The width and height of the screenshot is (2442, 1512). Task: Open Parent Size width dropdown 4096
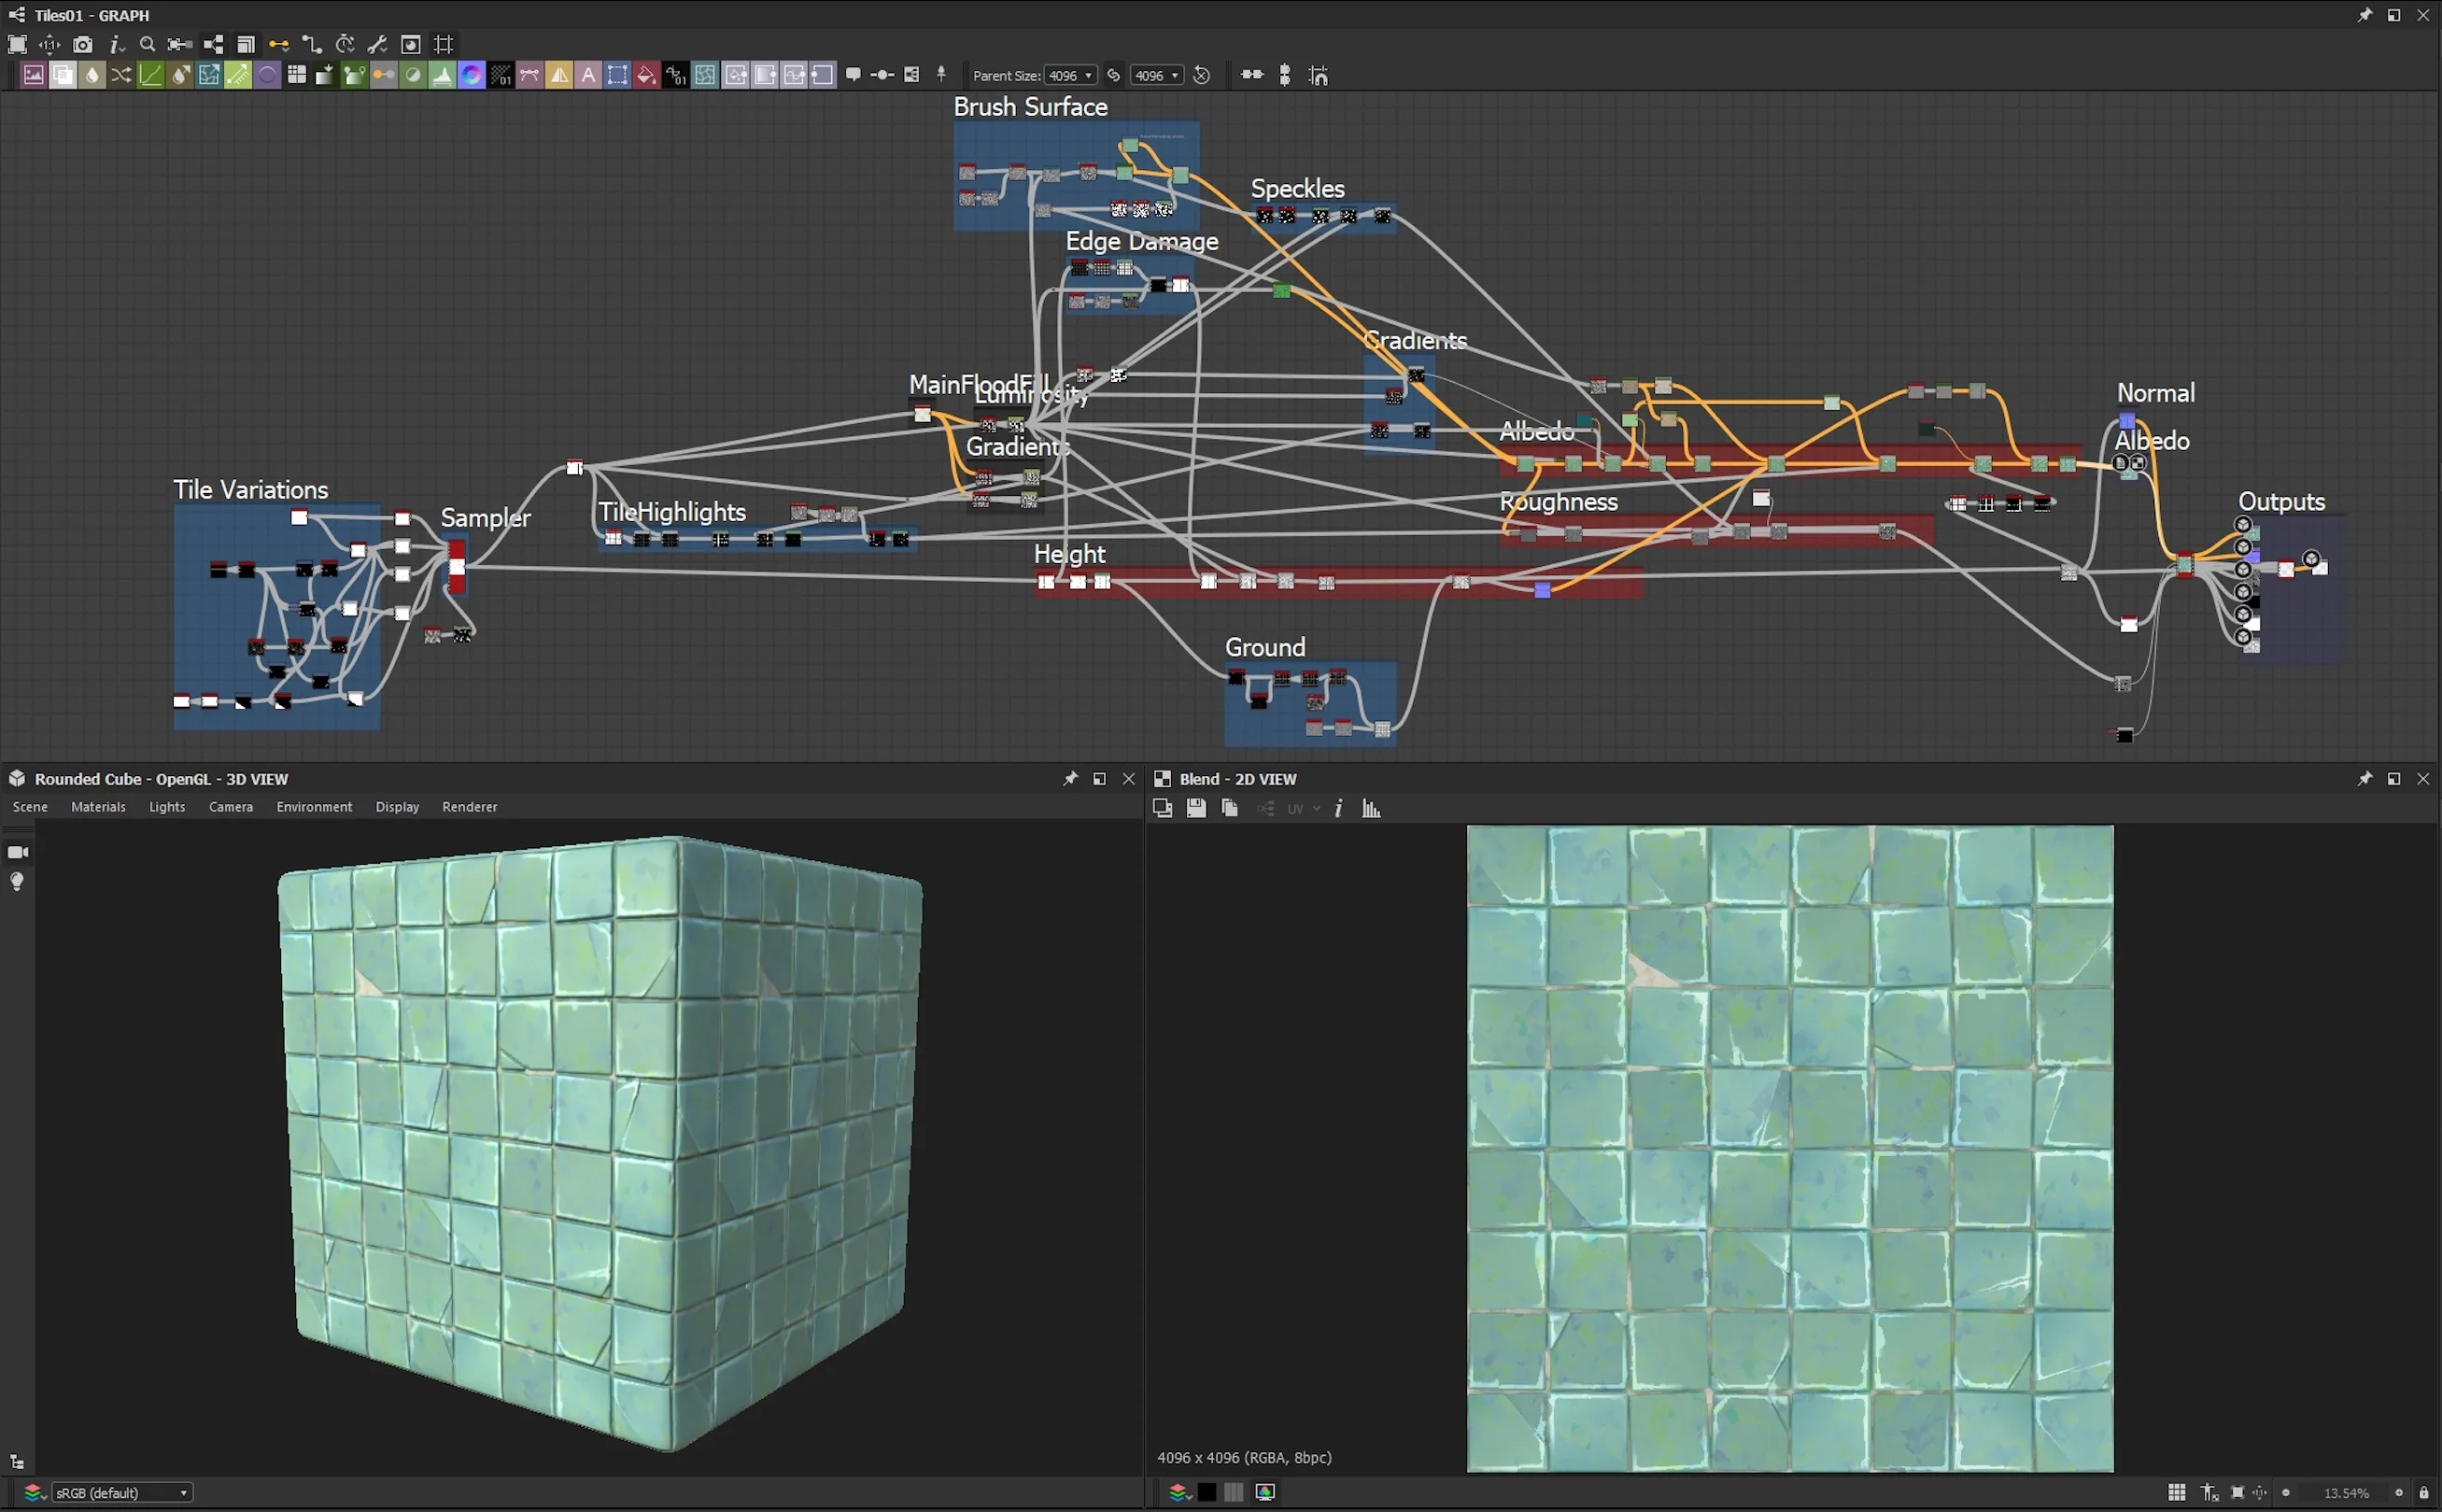(x=1070, y=75)
